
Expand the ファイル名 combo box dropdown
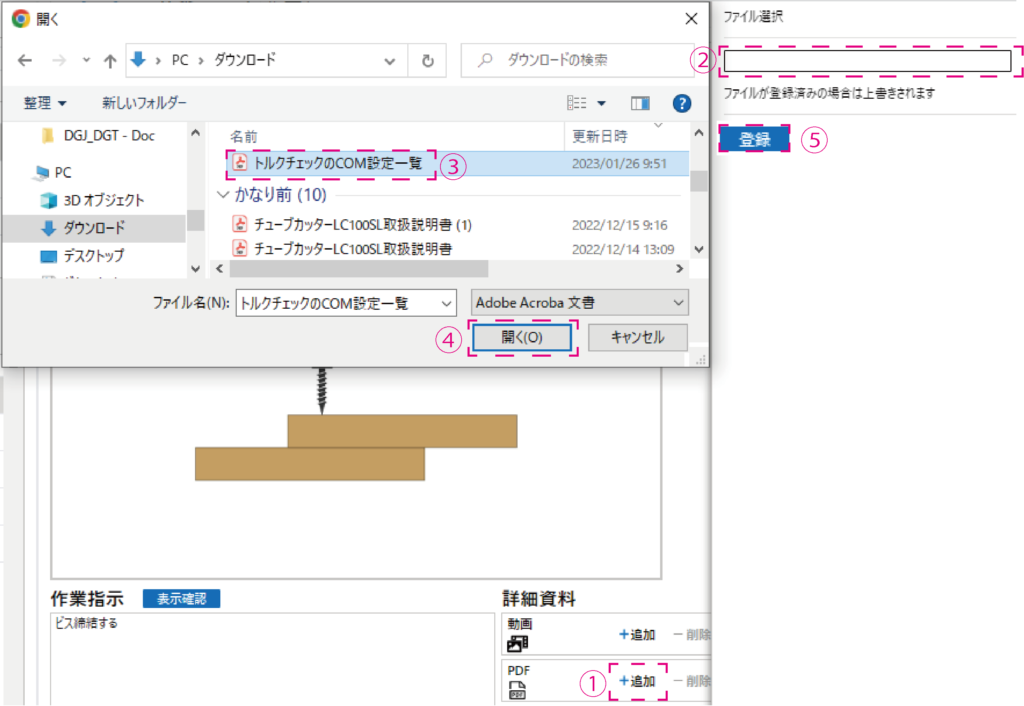[446, 302]
